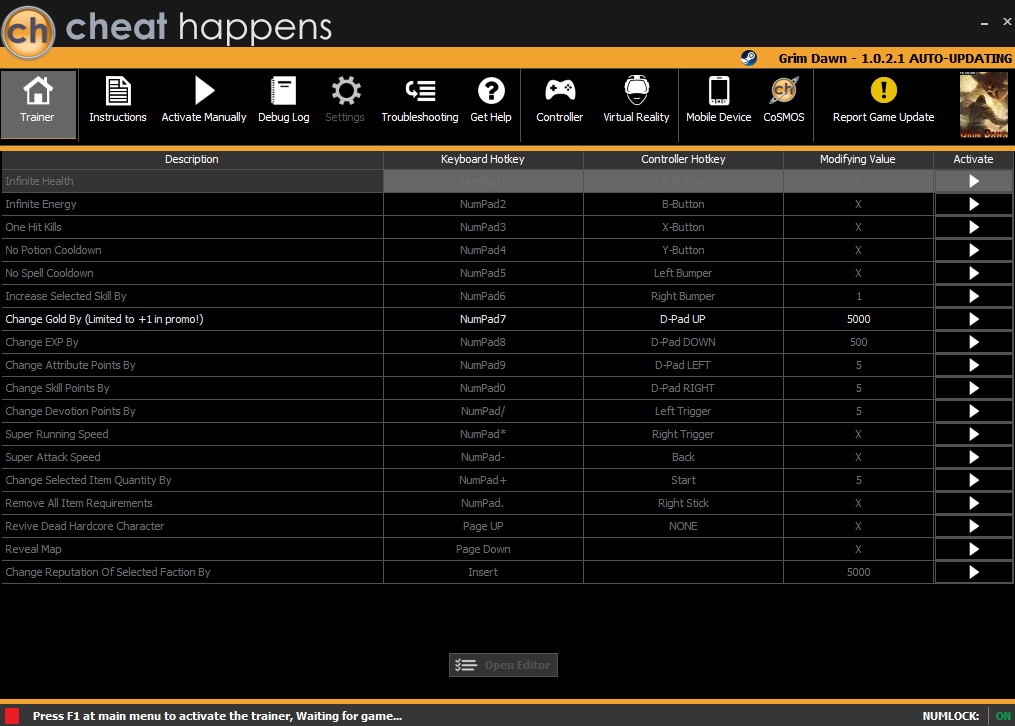The height and width of the screenshot is (726, 1015).
Task: Activate Change Skill Points By cheat
Action: [x=974, y=388]
